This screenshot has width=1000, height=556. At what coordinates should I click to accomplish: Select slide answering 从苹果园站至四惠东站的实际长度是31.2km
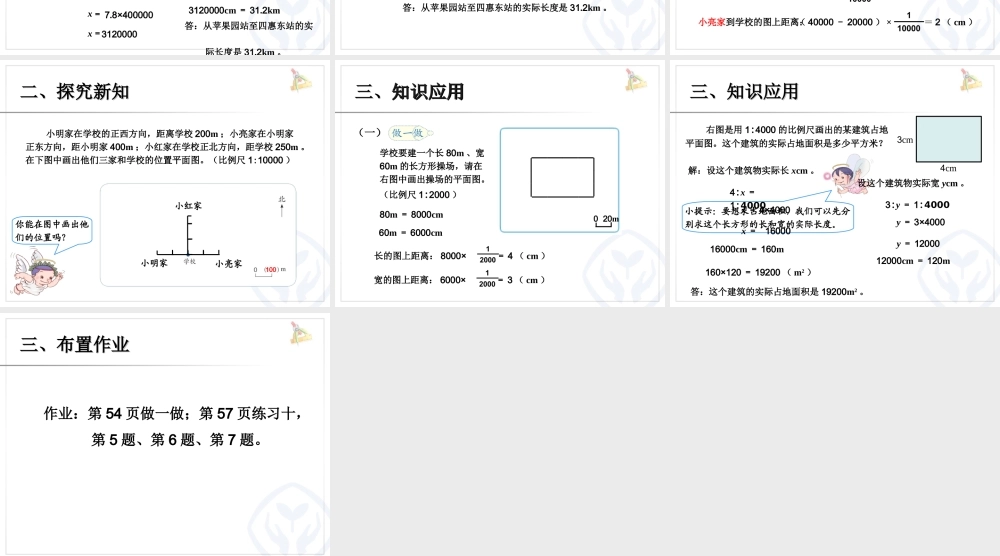pos(499,25)
